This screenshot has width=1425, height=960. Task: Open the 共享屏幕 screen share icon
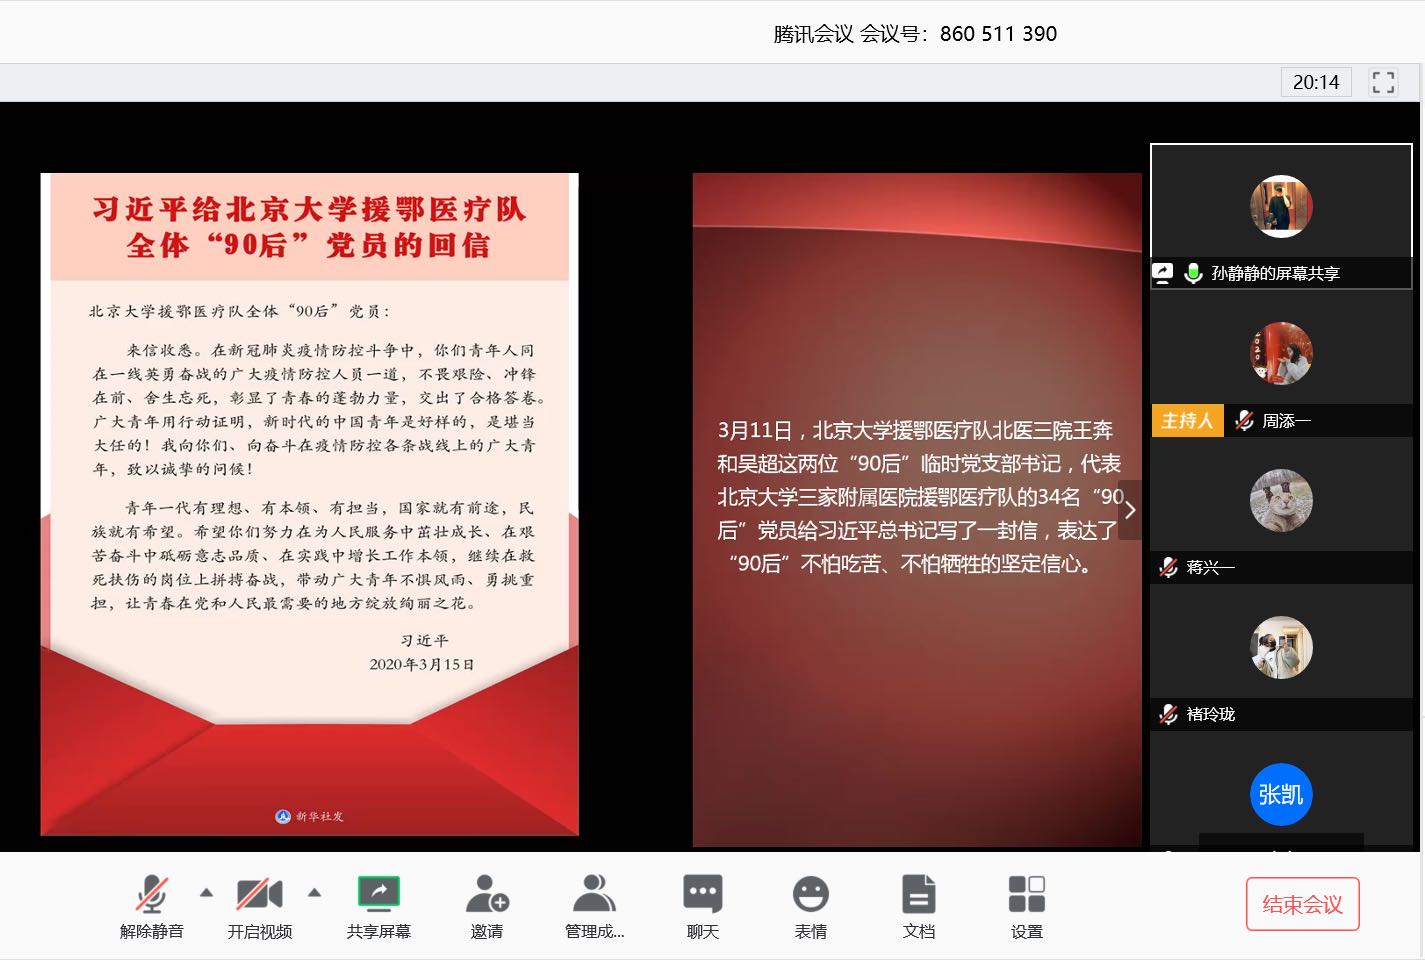point(379,892)
